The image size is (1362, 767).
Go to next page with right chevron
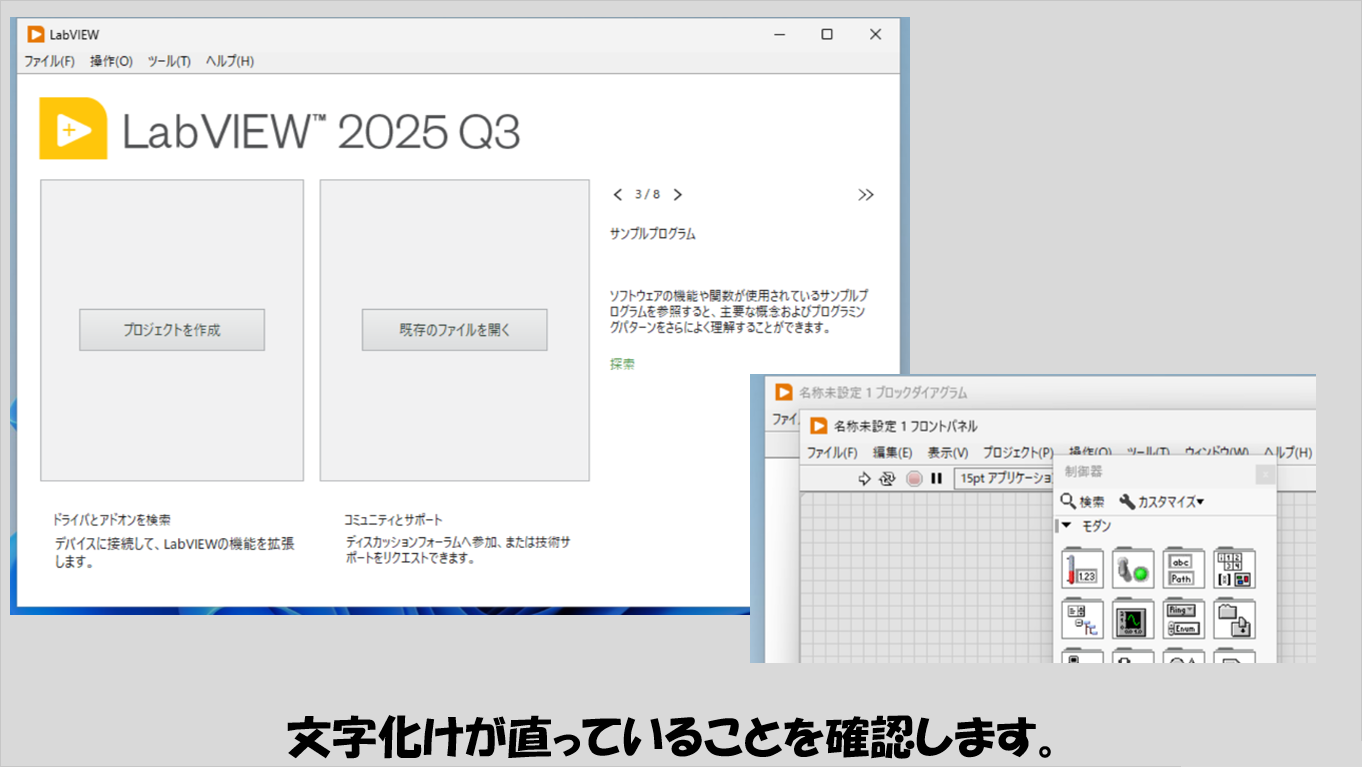pyautogui.click(x=678, y=195)
